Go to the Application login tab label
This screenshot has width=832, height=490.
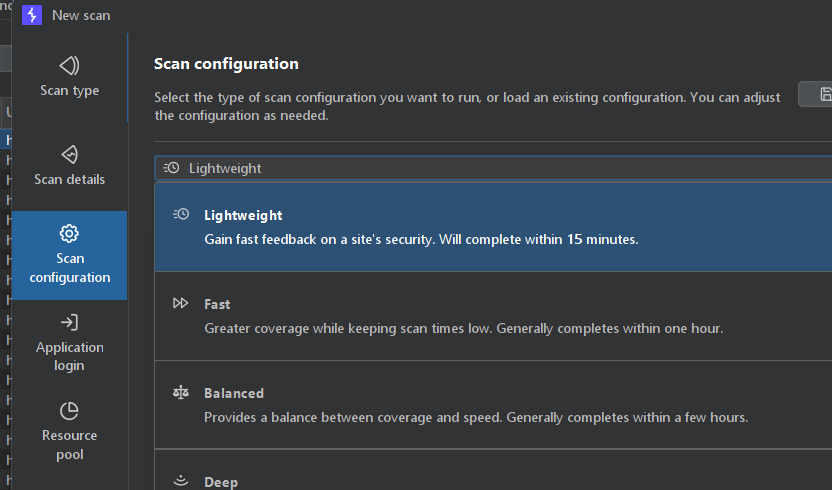69,356
